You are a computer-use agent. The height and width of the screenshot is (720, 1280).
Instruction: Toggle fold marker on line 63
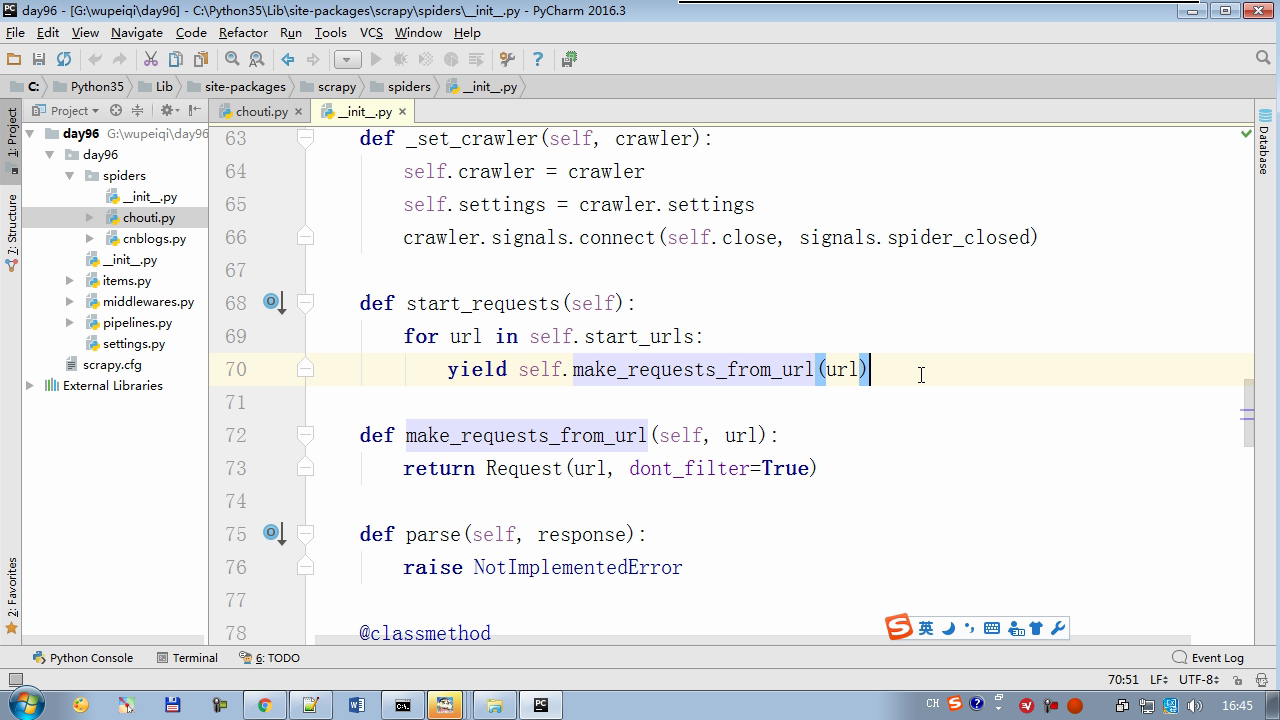click(x=306, y=138)
